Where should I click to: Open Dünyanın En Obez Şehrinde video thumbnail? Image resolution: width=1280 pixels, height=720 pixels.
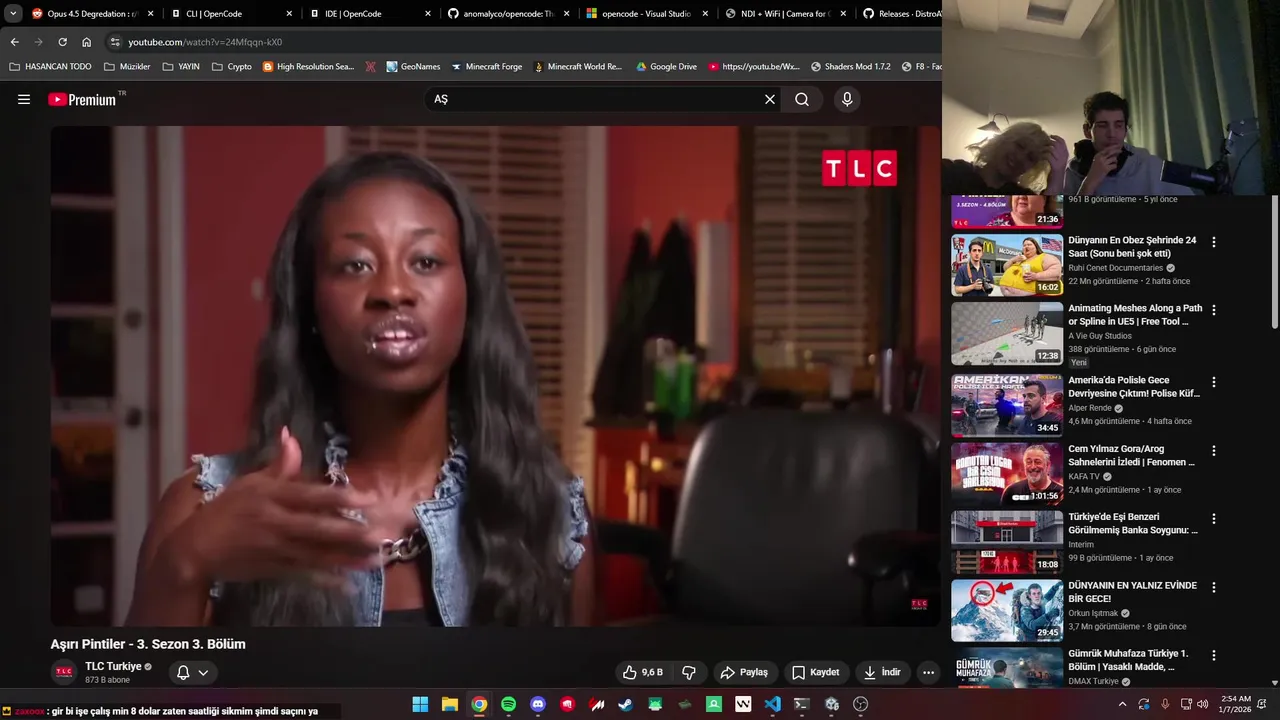(x=1007, y=265)
